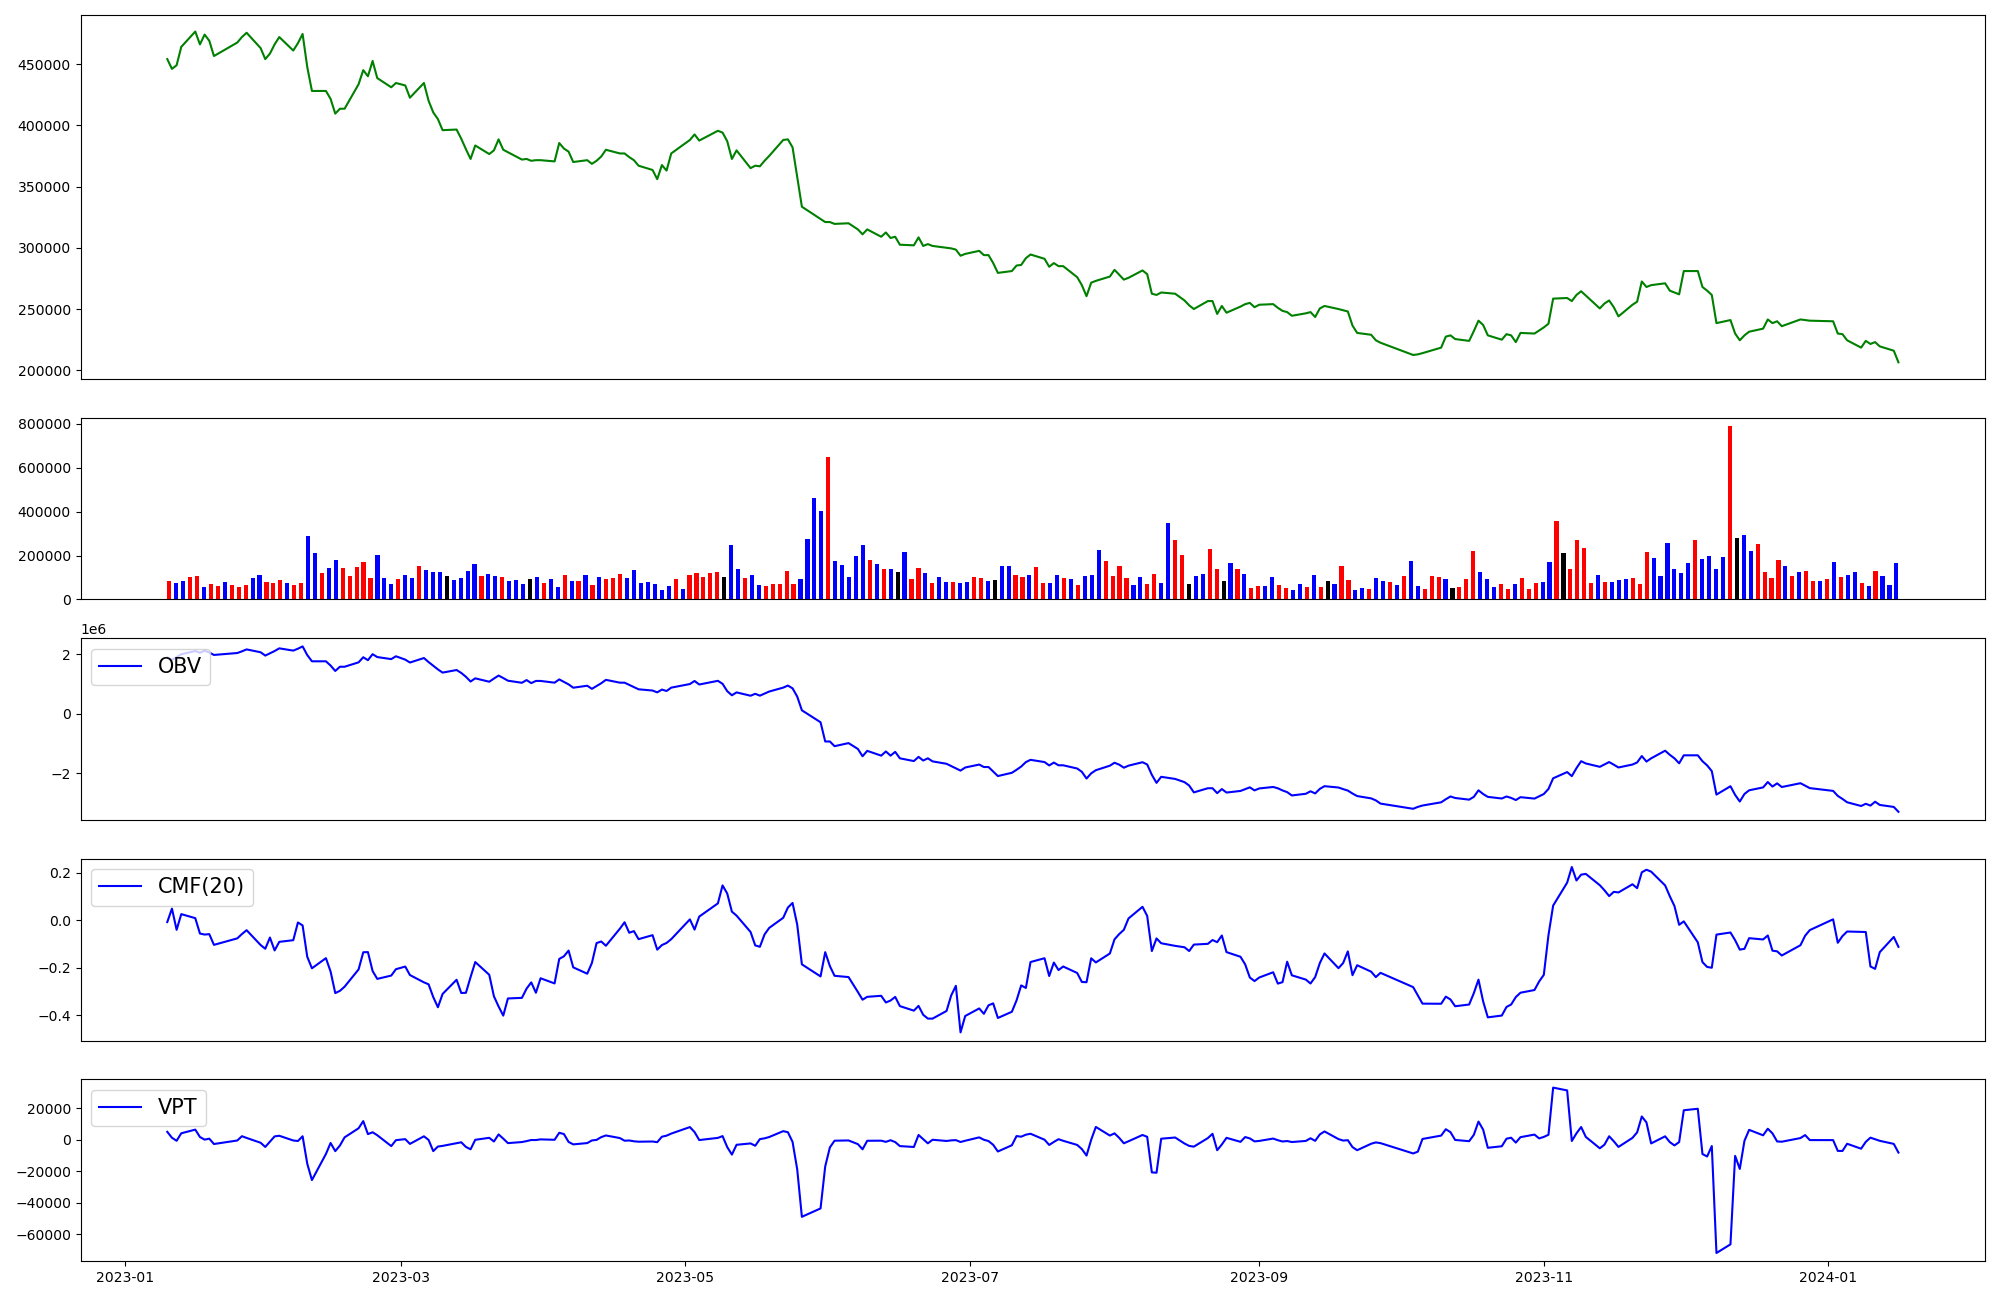Click the 2023-03 x-axis date label
The width and height of the screenshot is (2000, 1300).
(400, 1277)
